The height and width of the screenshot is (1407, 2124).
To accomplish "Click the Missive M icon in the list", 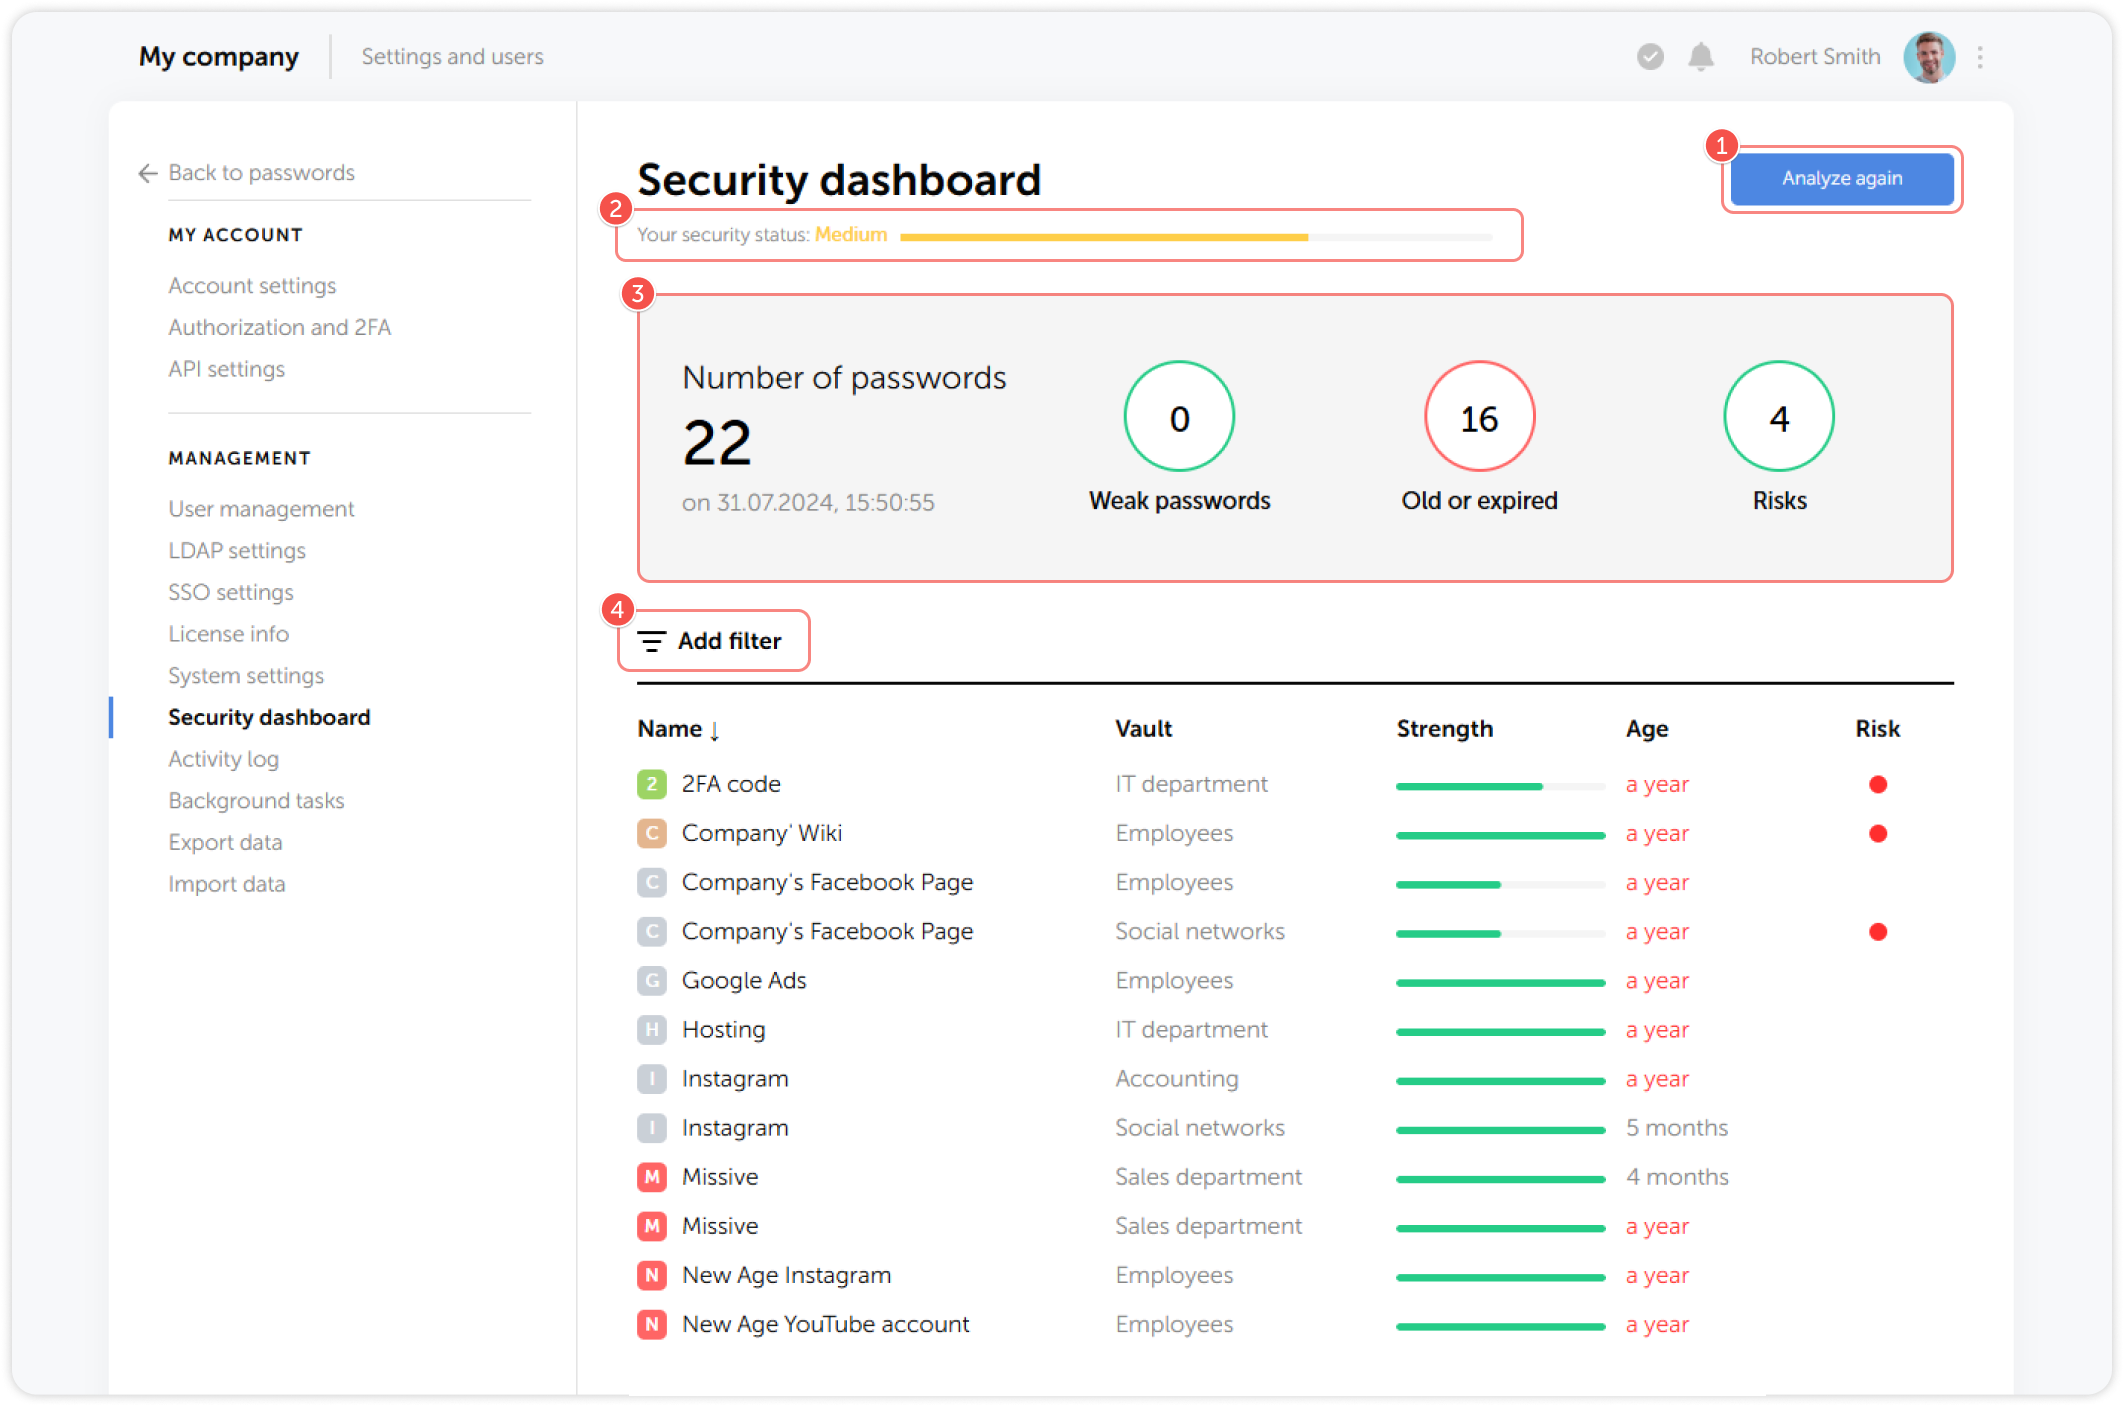I will coord(651,1177).
